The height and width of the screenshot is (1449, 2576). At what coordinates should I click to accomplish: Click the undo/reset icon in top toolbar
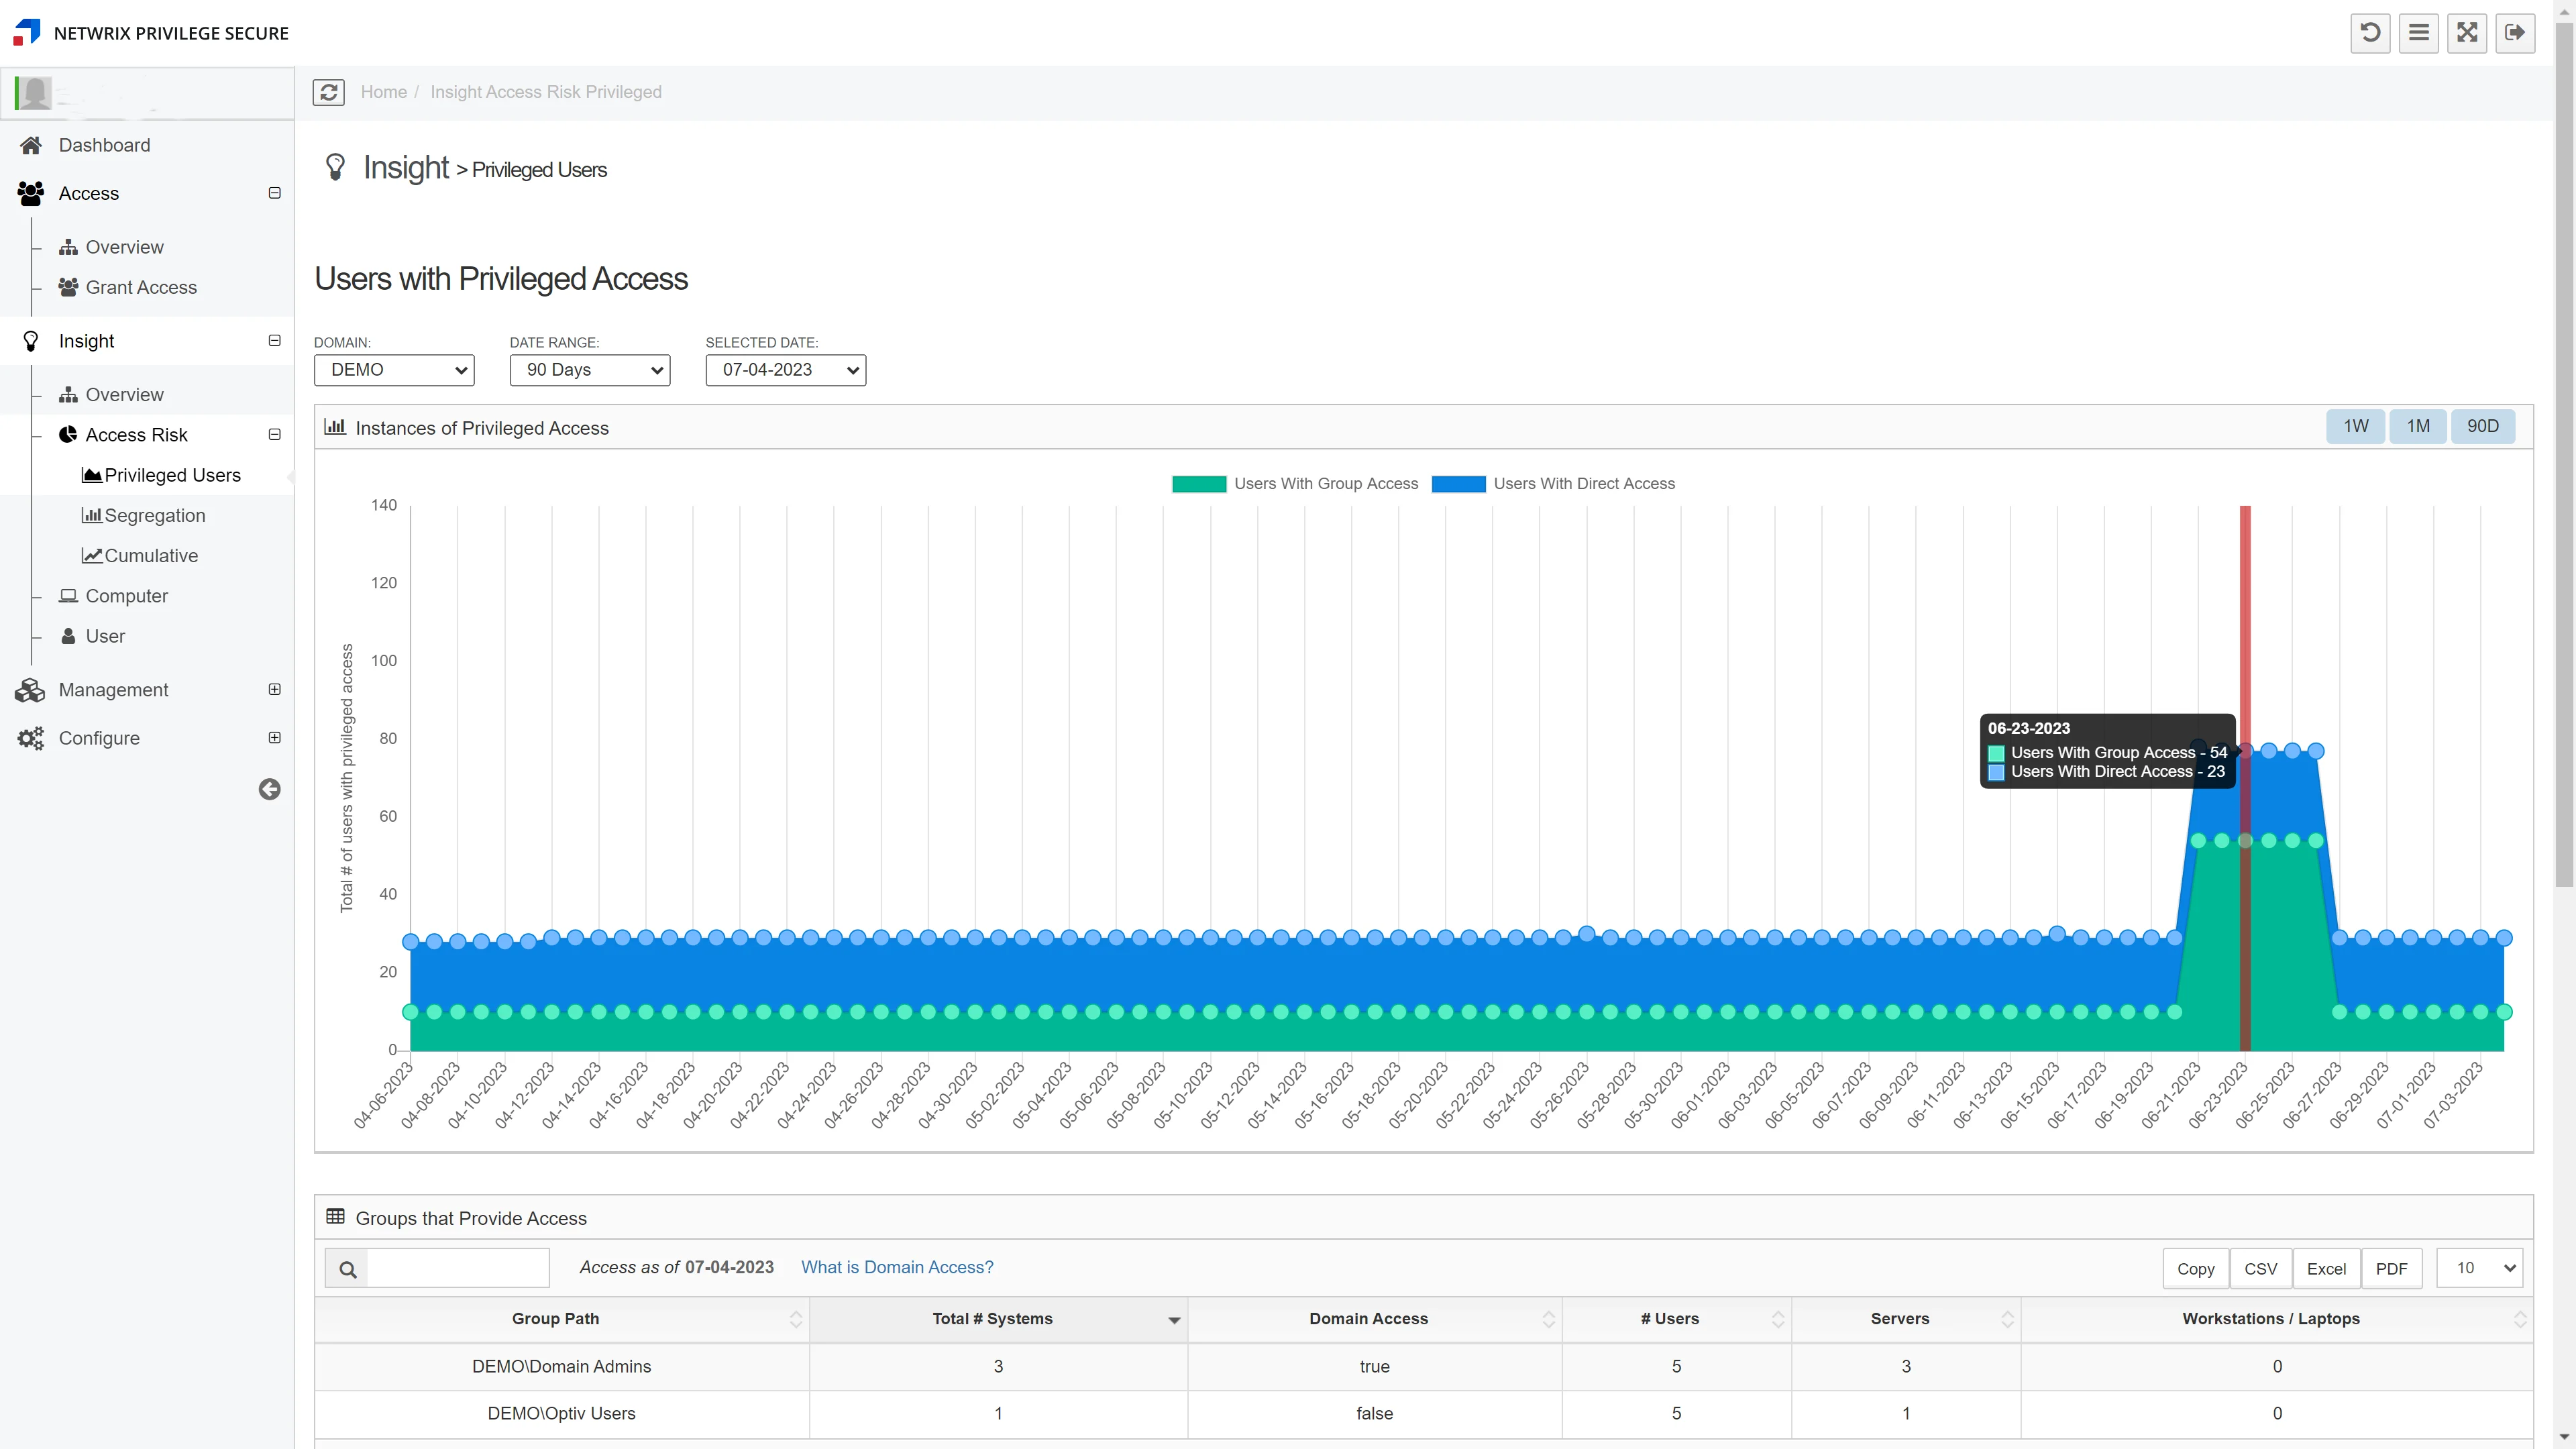click(x=2370, y=33)
